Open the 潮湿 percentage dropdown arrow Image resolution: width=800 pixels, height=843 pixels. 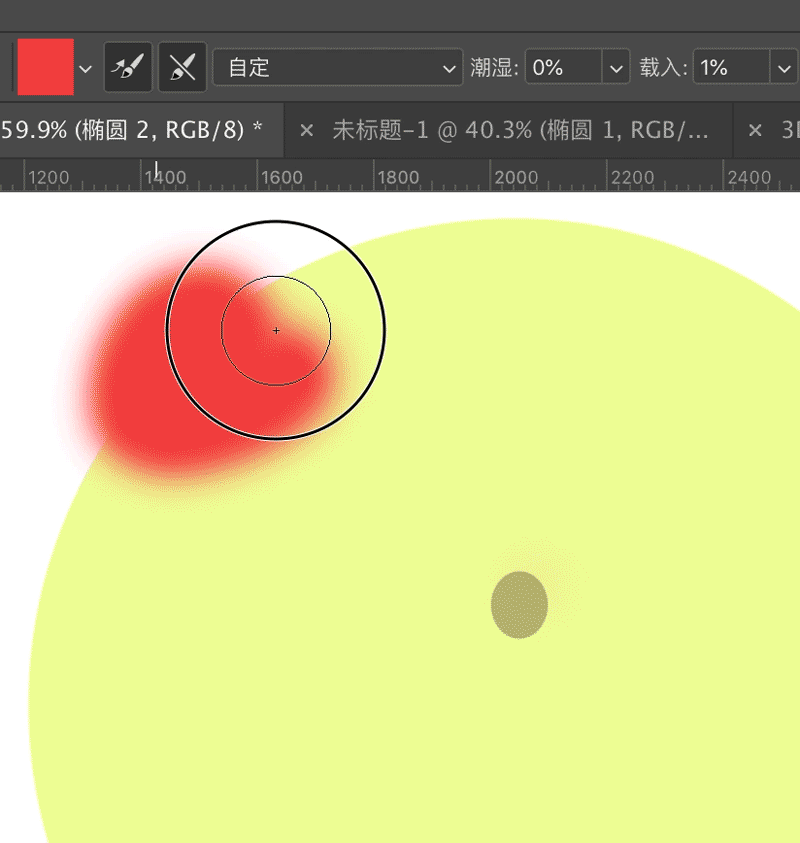coord(616,68)
